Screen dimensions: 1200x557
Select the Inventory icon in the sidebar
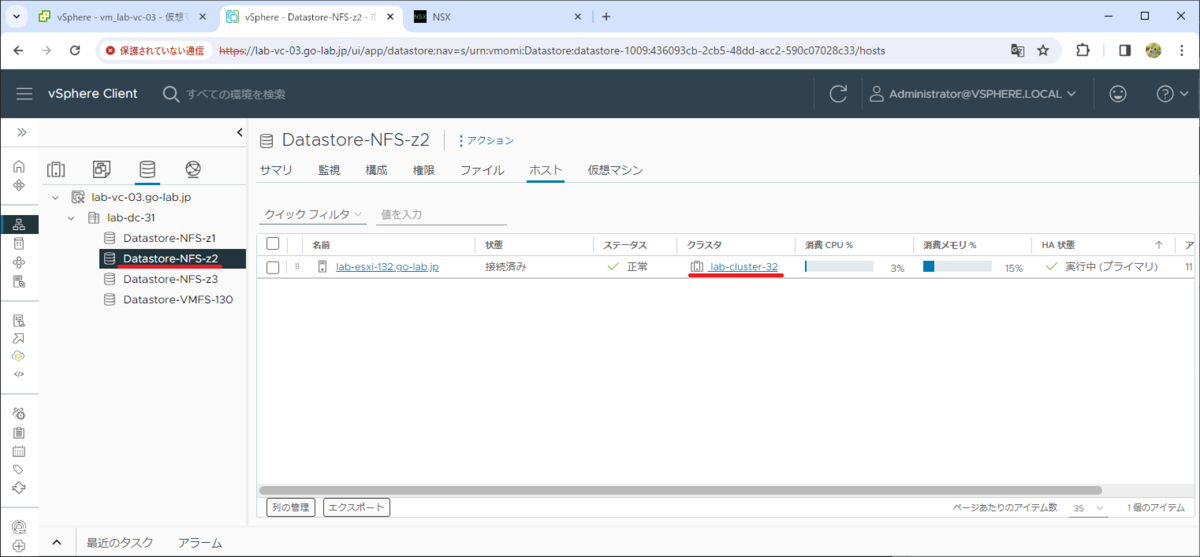(19, 224)
